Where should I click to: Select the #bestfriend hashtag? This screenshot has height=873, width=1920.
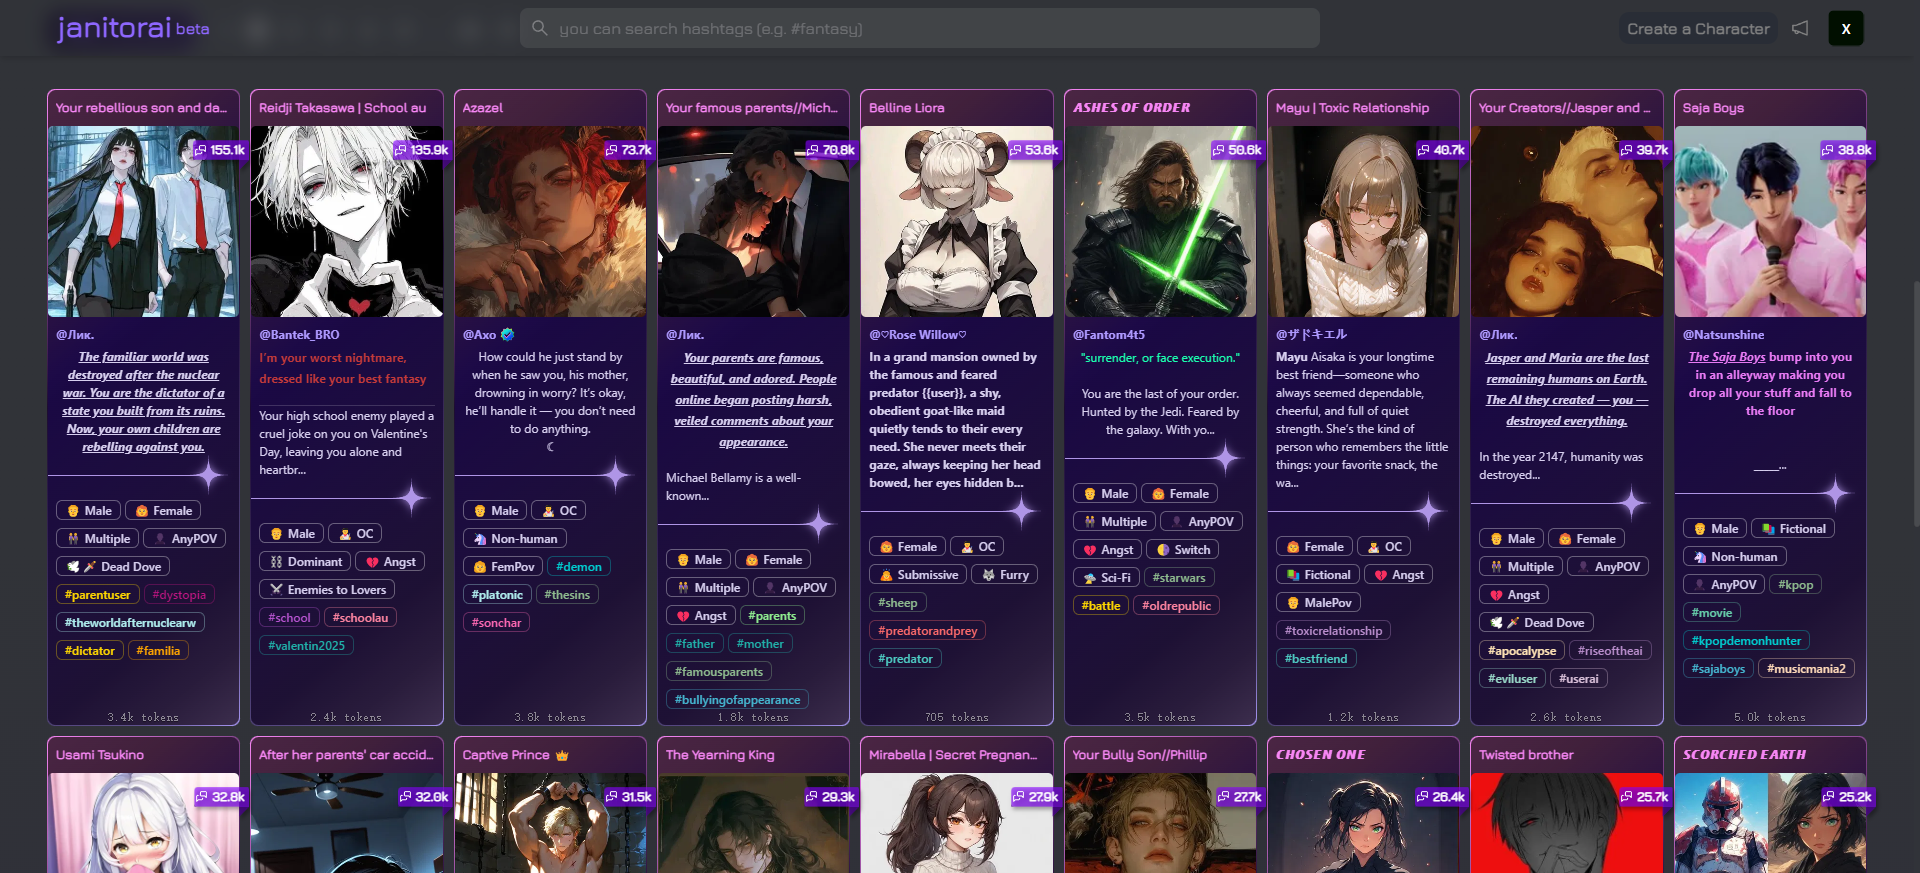tap(1316, 659)
